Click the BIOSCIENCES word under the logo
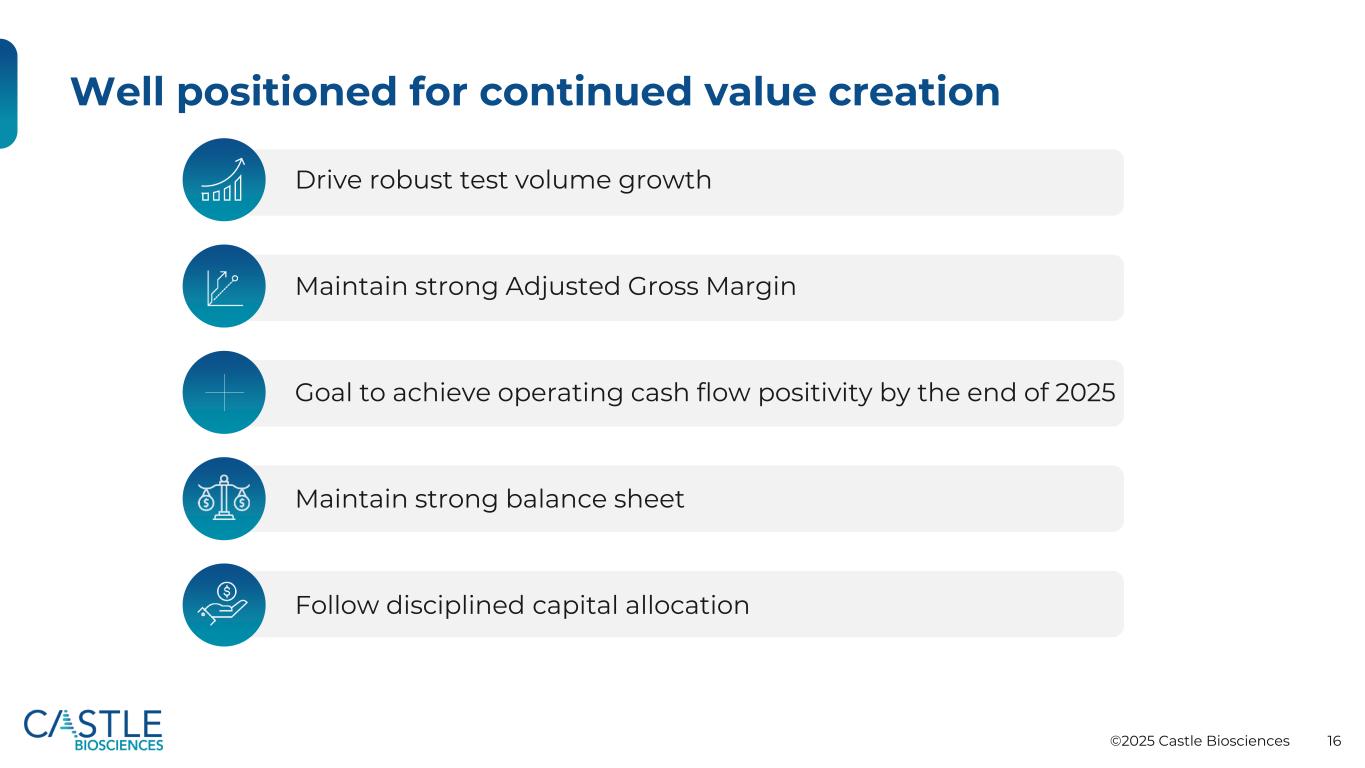 point(119,744)
